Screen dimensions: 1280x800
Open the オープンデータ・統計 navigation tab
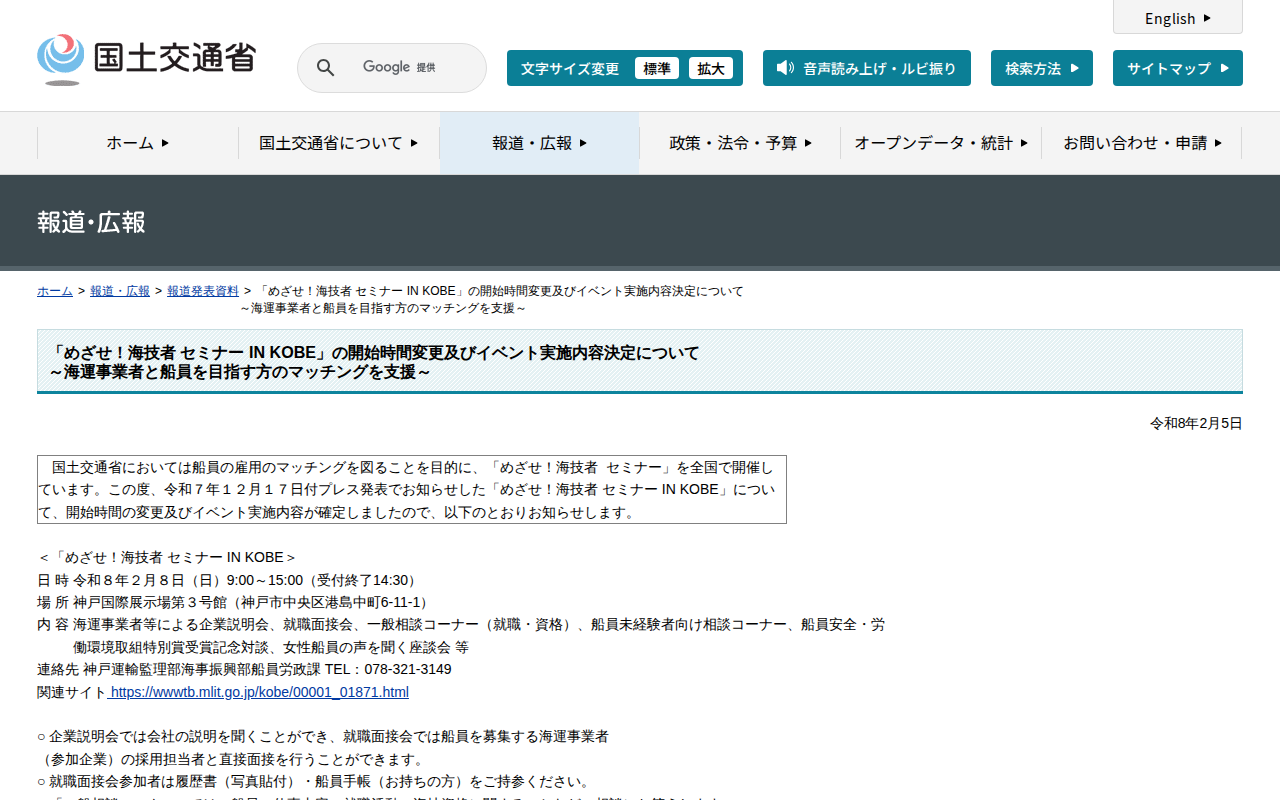(x=940, y=143)
